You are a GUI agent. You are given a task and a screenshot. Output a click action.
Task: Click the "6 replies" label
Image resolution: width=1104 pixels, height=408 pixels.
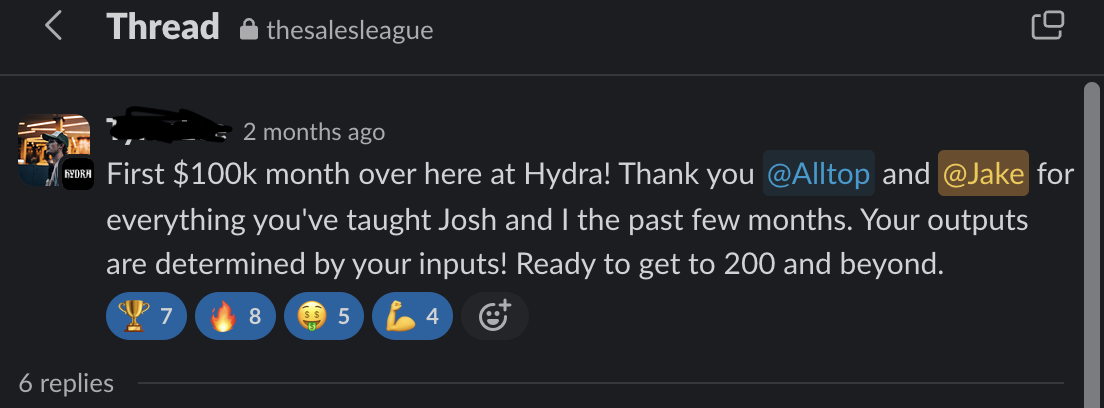coord(66,383)
